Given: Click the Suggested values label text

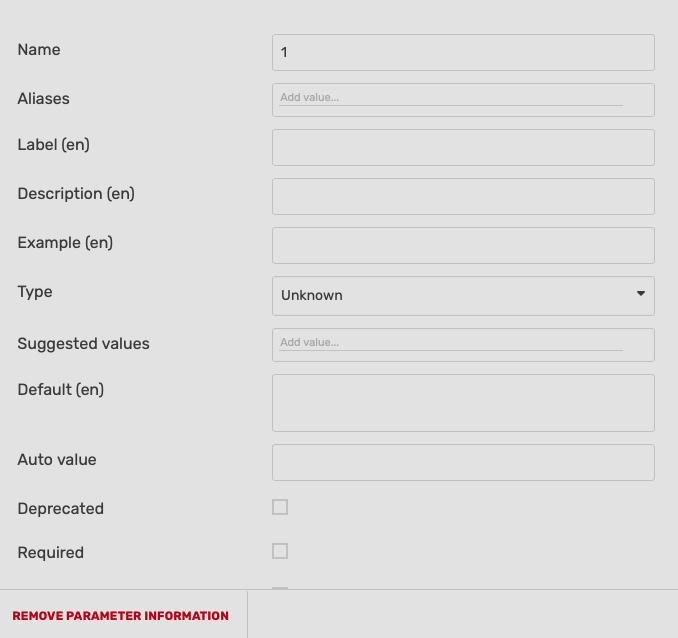Looking at the screenshot, I should coord(84,344).
